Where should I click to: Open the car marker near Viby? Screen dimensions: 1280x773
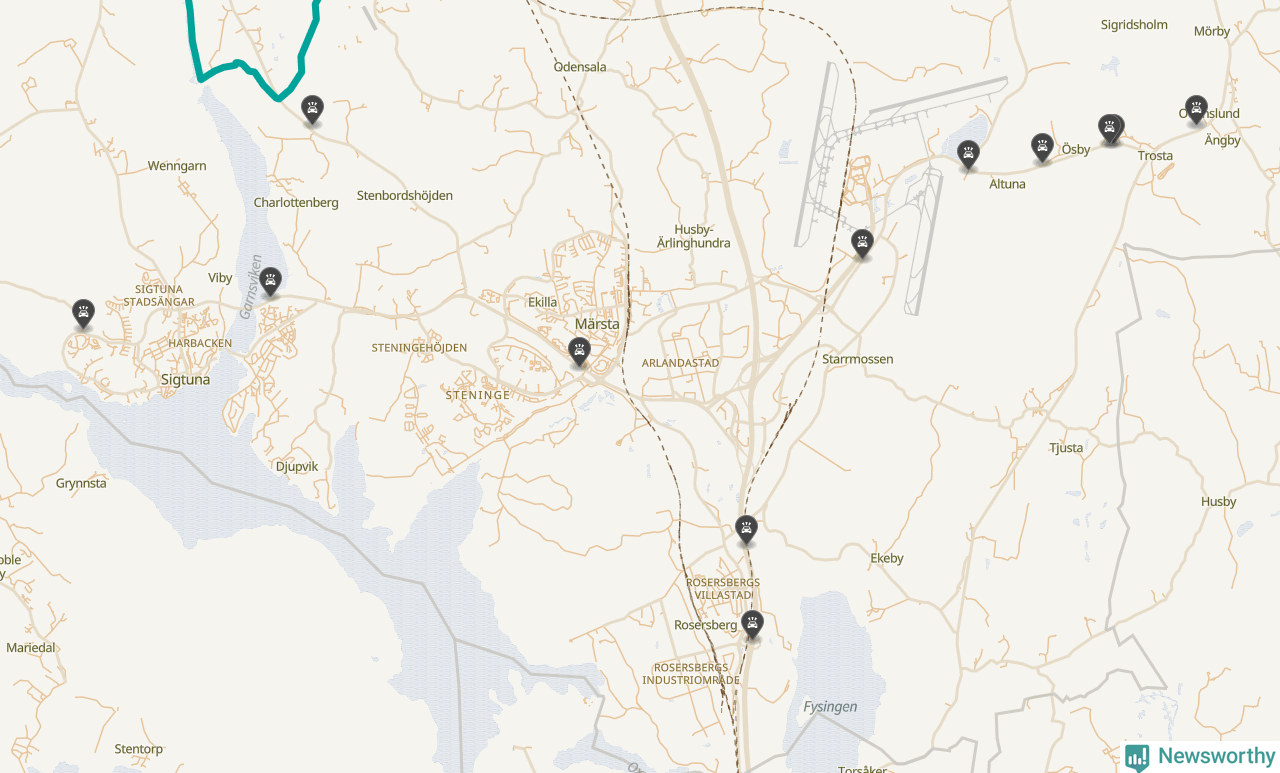point(270,280)
